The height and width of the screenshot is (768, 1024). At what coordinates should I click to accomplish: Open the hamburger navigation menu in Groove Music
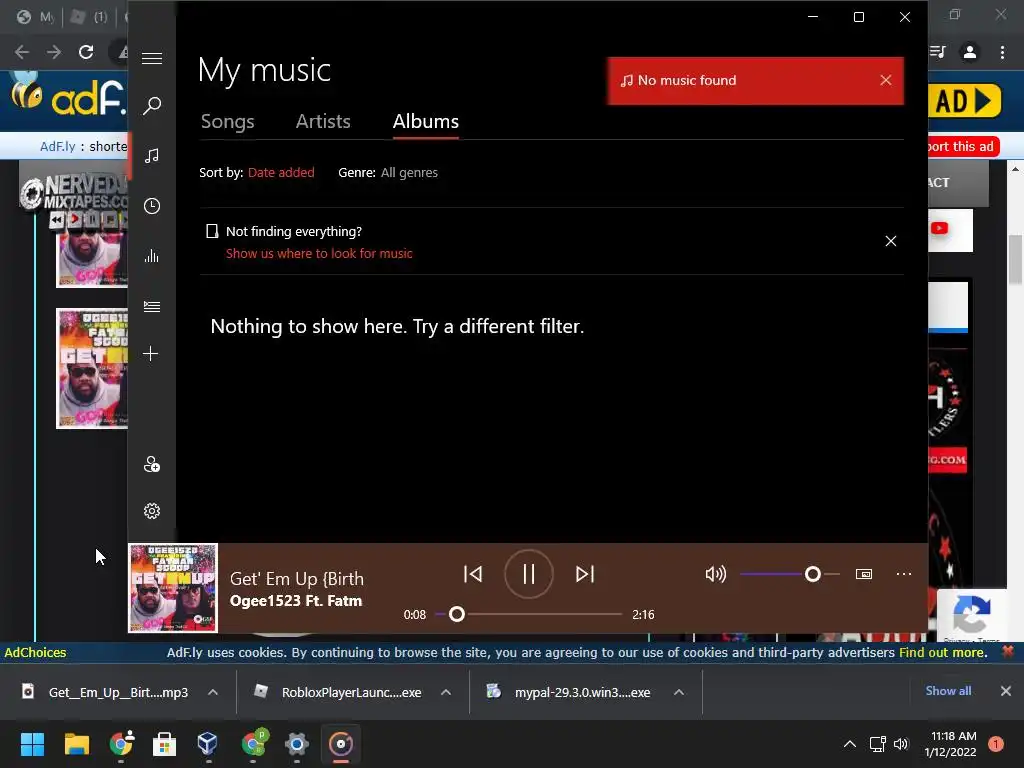tap(152, 58)
